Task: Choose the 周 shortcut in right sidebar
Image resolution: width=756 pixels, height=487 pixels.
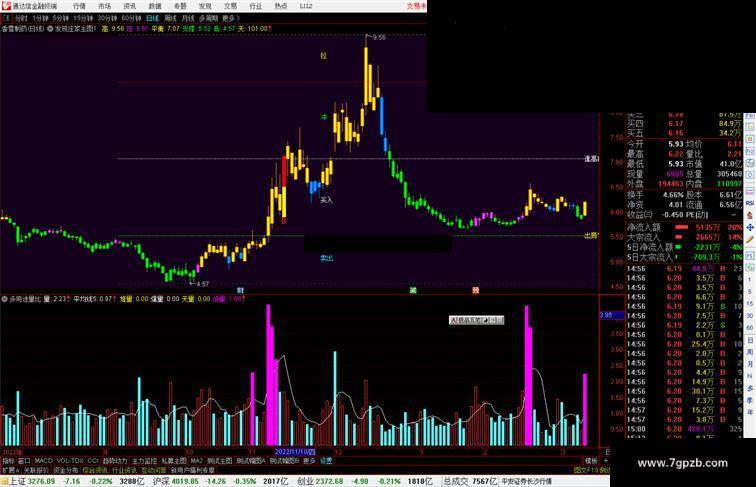Action: 750,352
